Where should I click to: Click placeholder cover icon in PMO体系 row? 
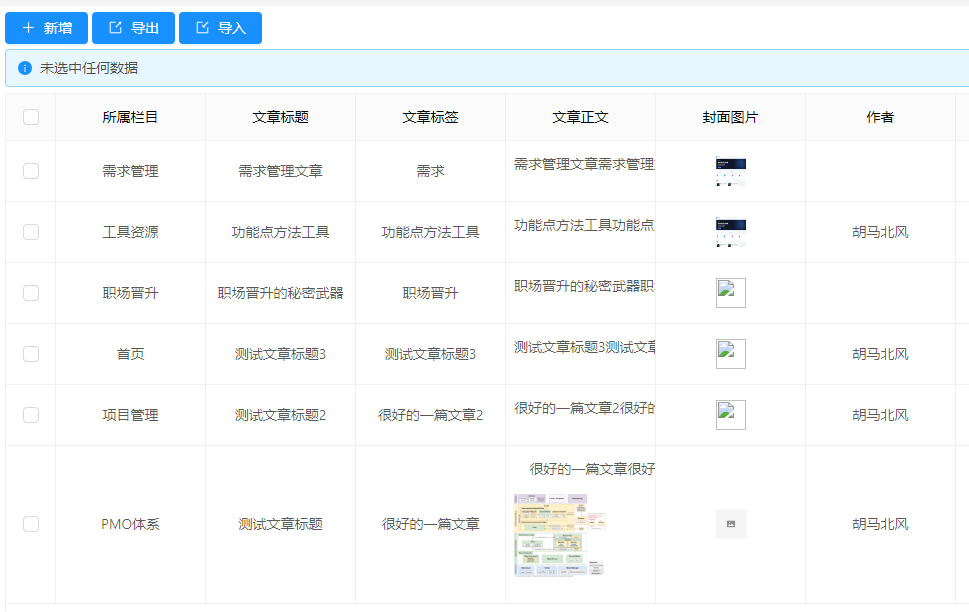tap(730, 524)
